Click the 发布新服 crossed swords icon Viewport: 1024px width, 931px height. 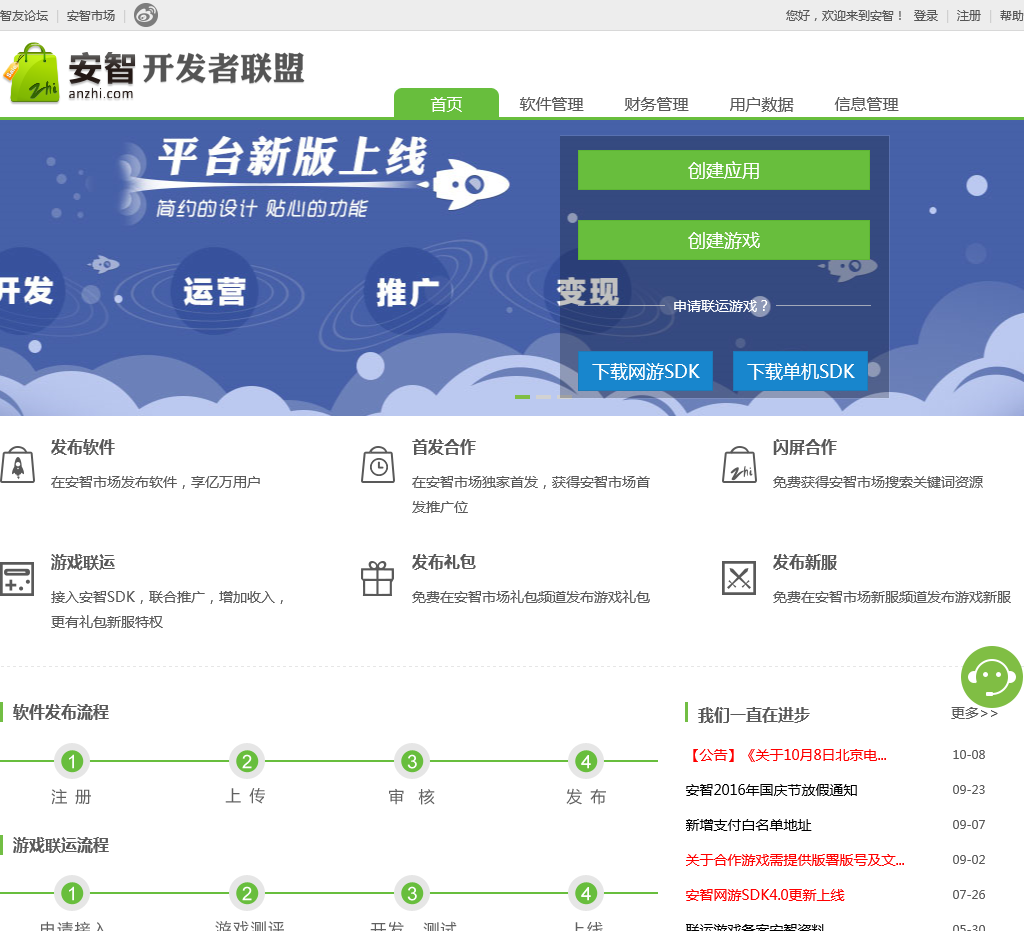tap(739, 578)
